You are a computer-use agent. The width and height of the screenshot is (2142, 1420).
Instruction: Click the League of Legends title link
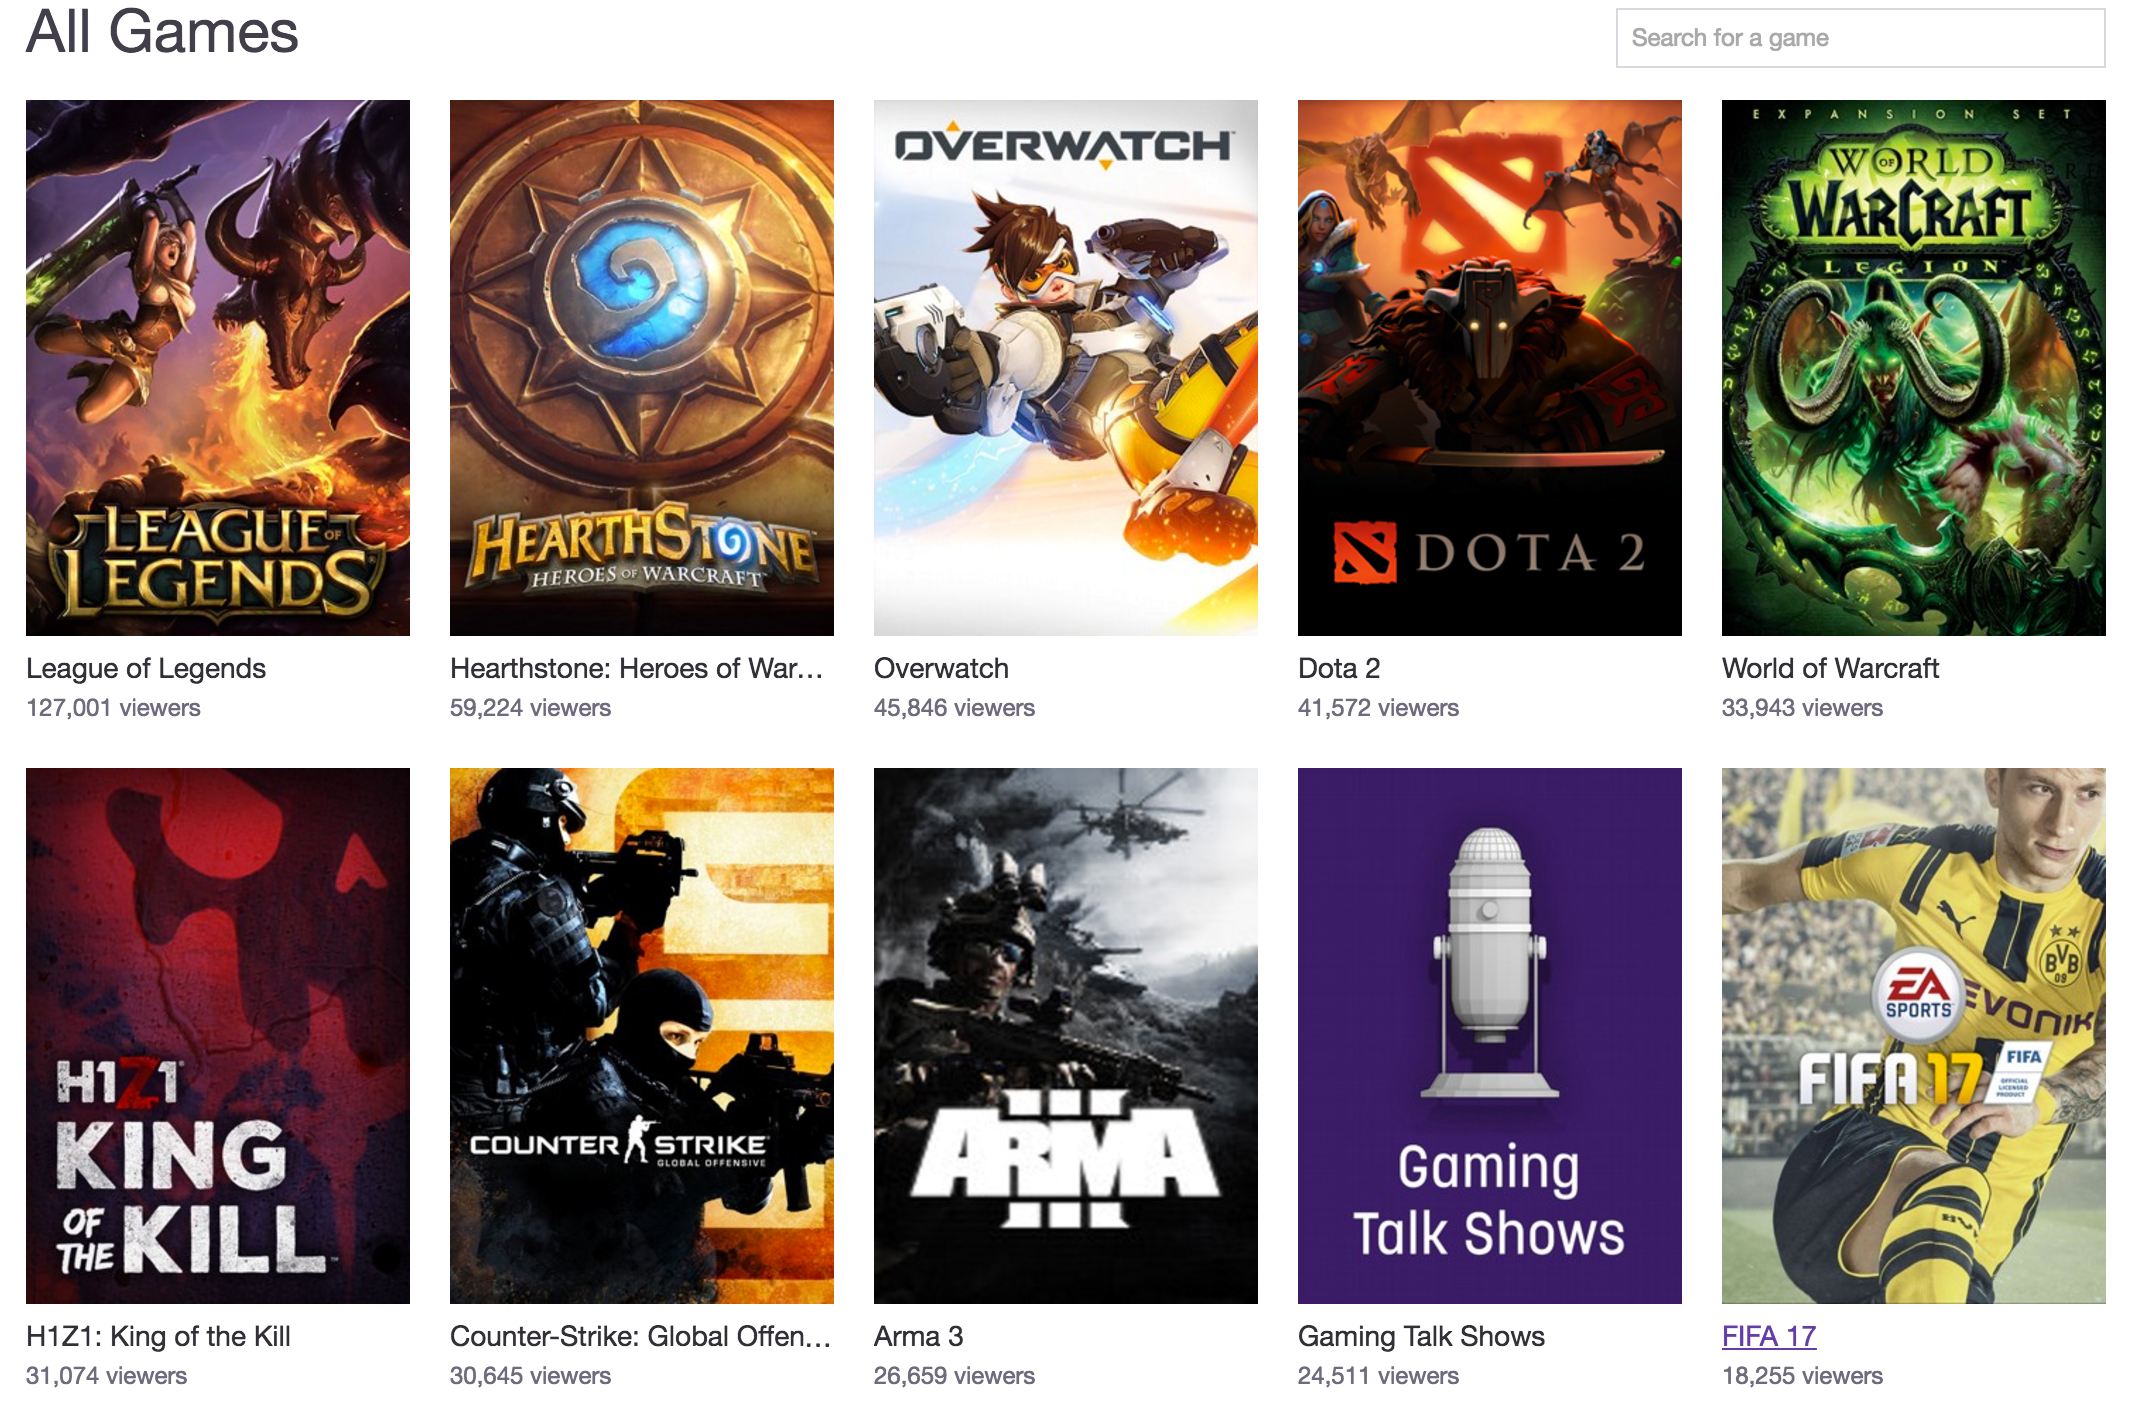(x=146, y=668)
